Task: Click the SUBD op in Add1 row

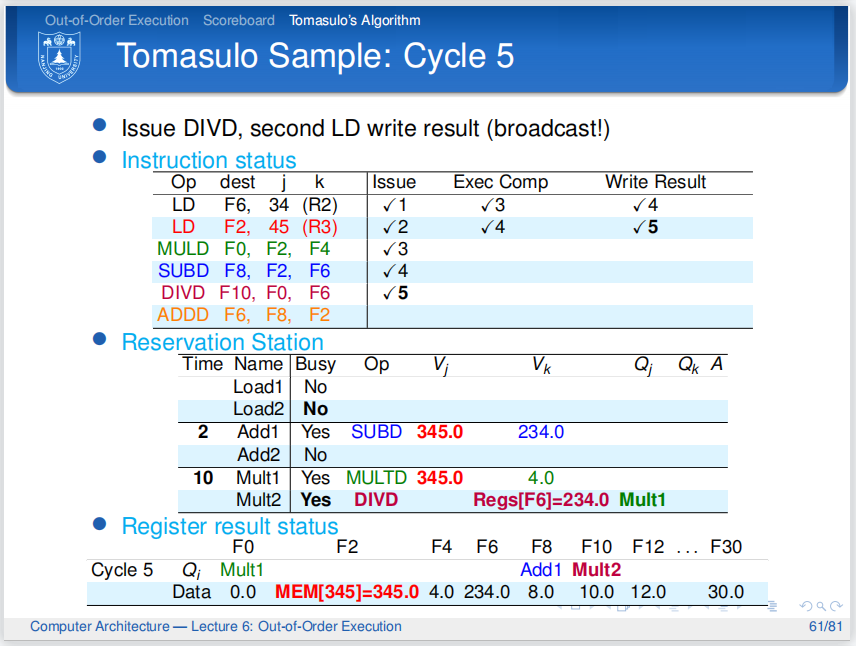Action: (376, 432)
